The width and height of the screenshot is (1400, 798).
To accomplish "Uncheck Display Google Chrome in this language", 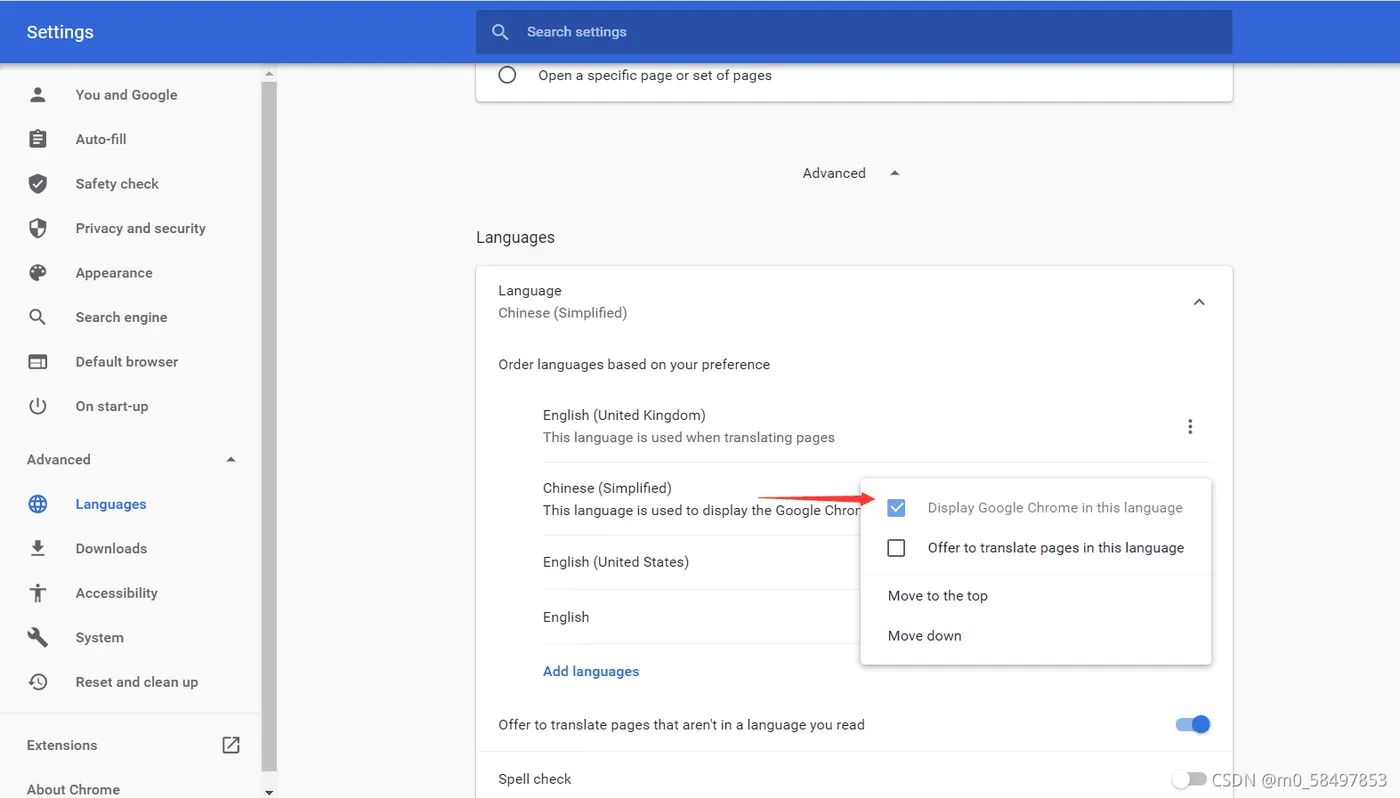I will [896, 508].
